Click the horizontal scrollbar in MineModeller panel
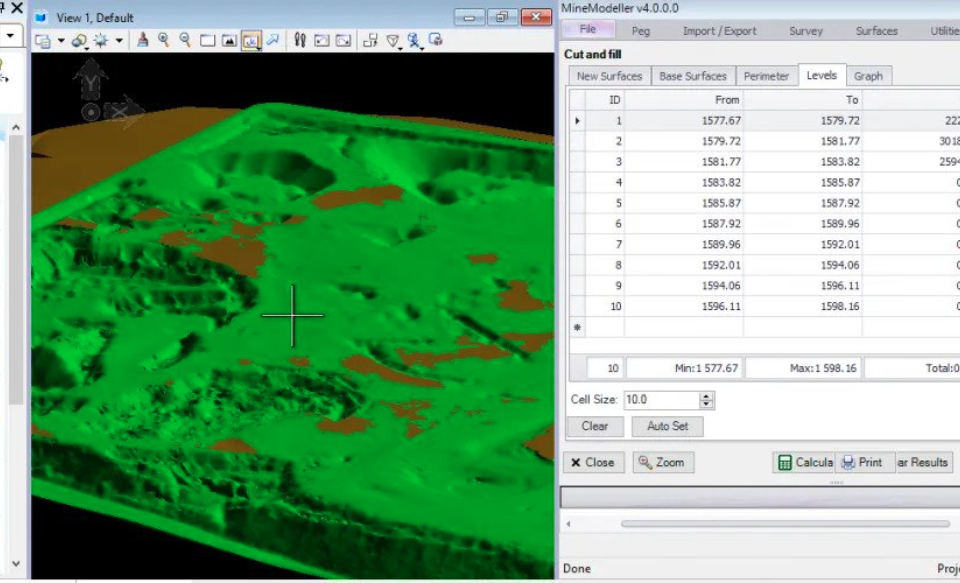960x583 pixels. coord(784,523)
